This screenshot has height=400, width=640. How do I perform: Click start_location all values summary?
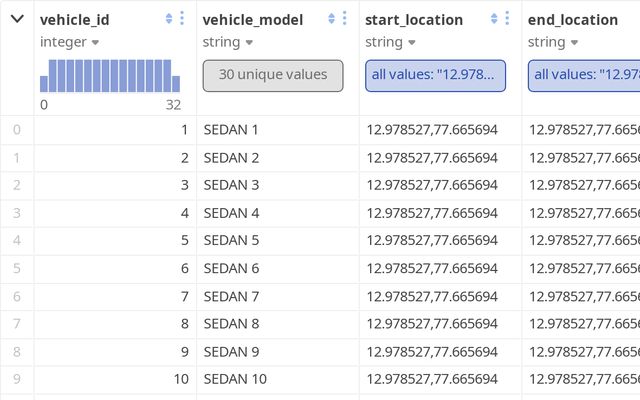coord(435,75)
